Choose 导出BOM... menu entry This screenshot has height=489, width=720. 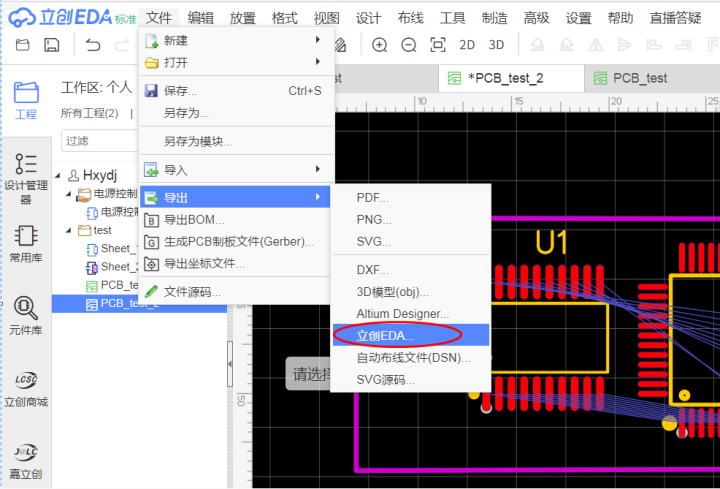tap(236, 219)
